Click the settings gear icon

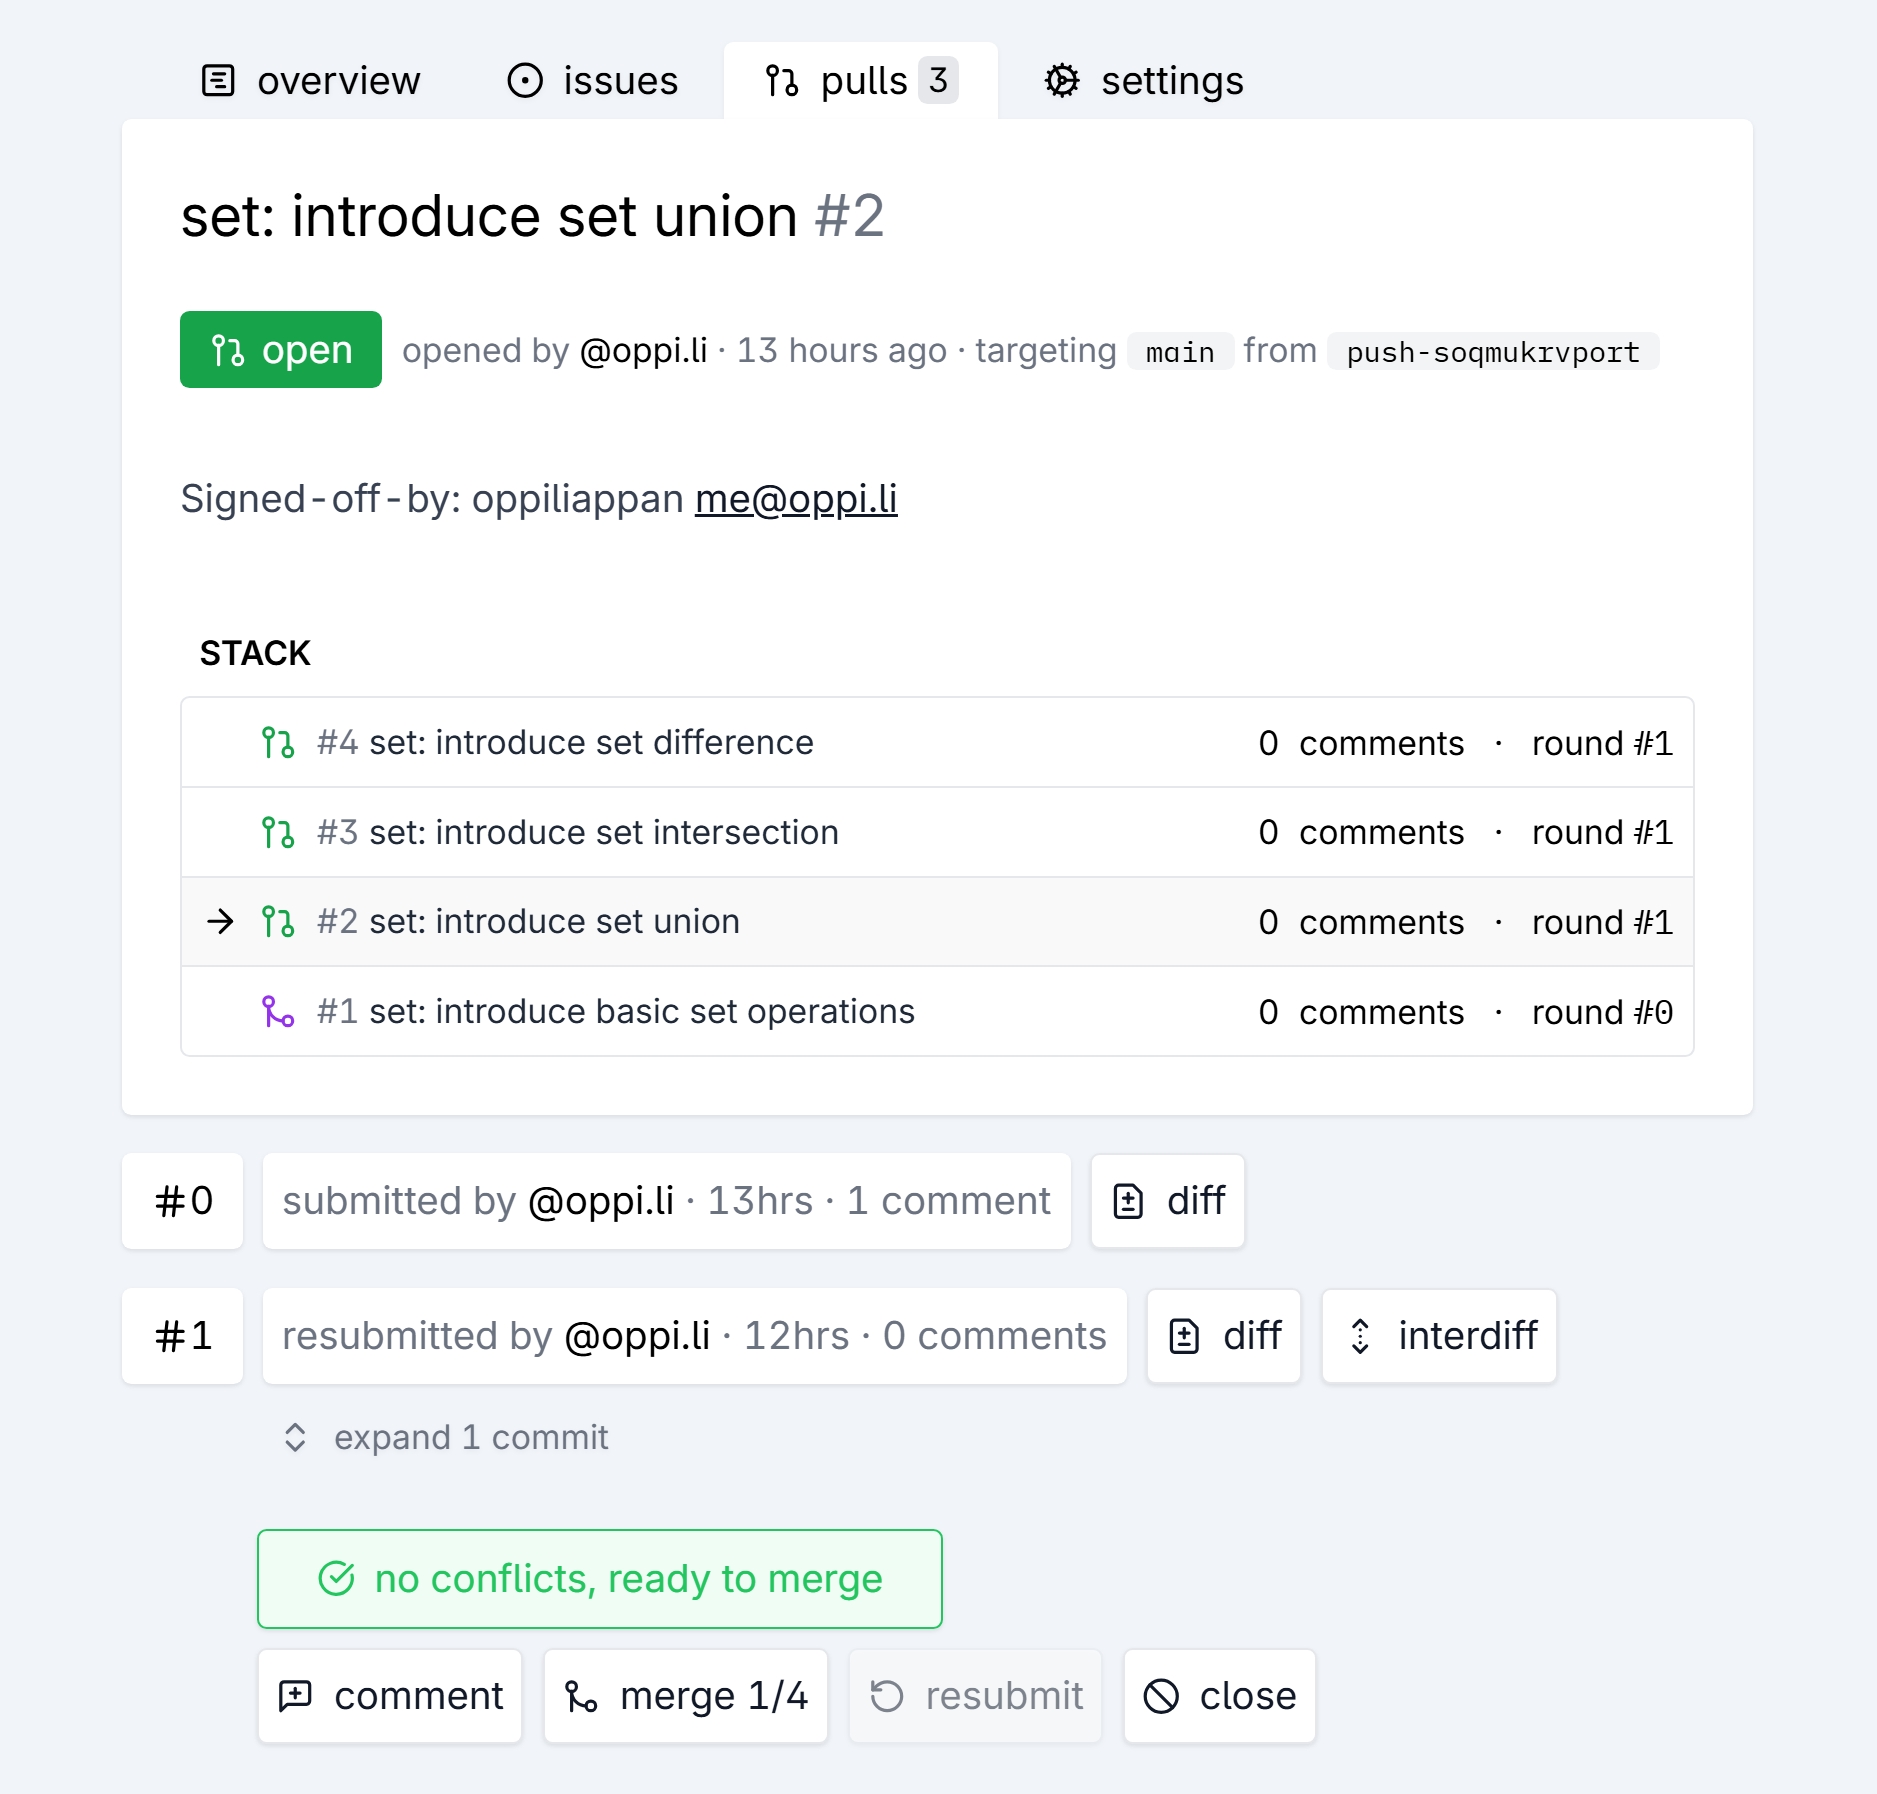point(1062,81)
